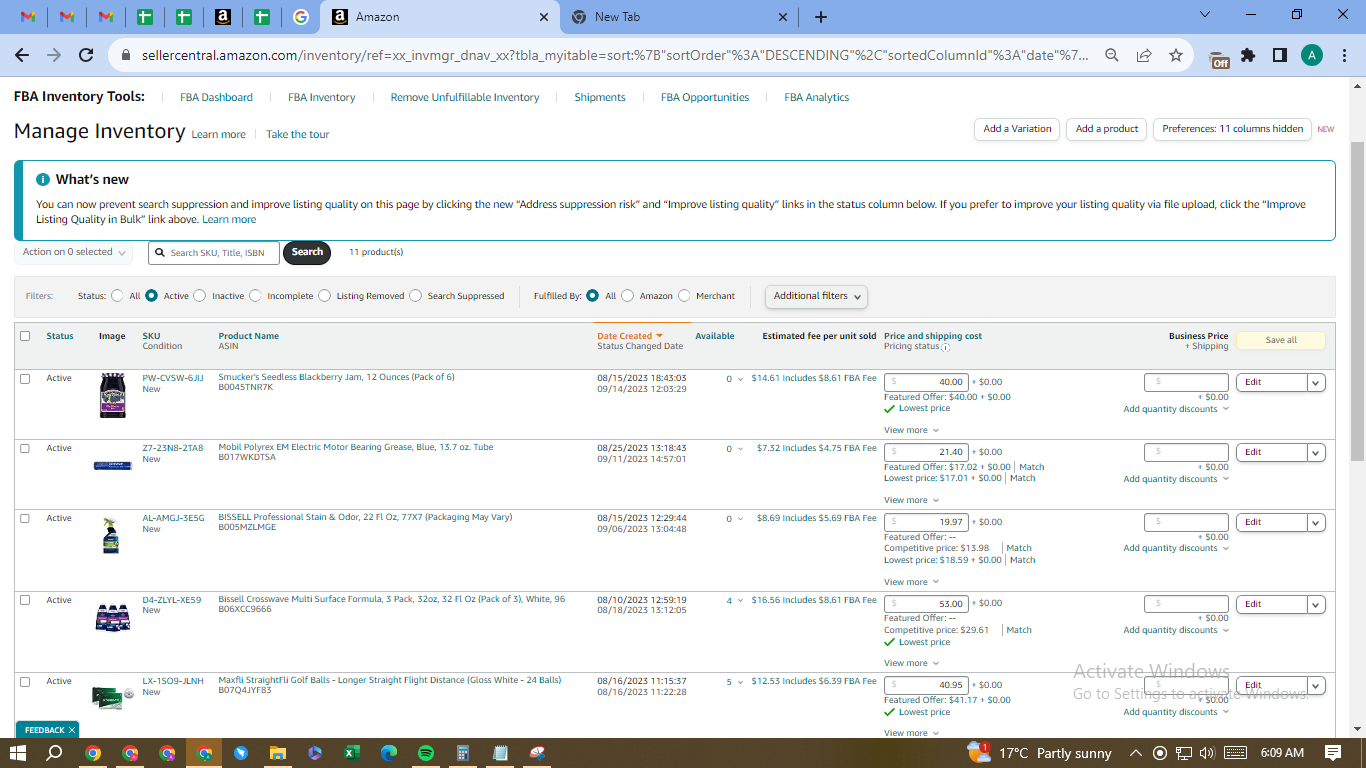The image size is (1366, 768).
Task: Reload the Seller Central page
Action: tap(86, 55)
